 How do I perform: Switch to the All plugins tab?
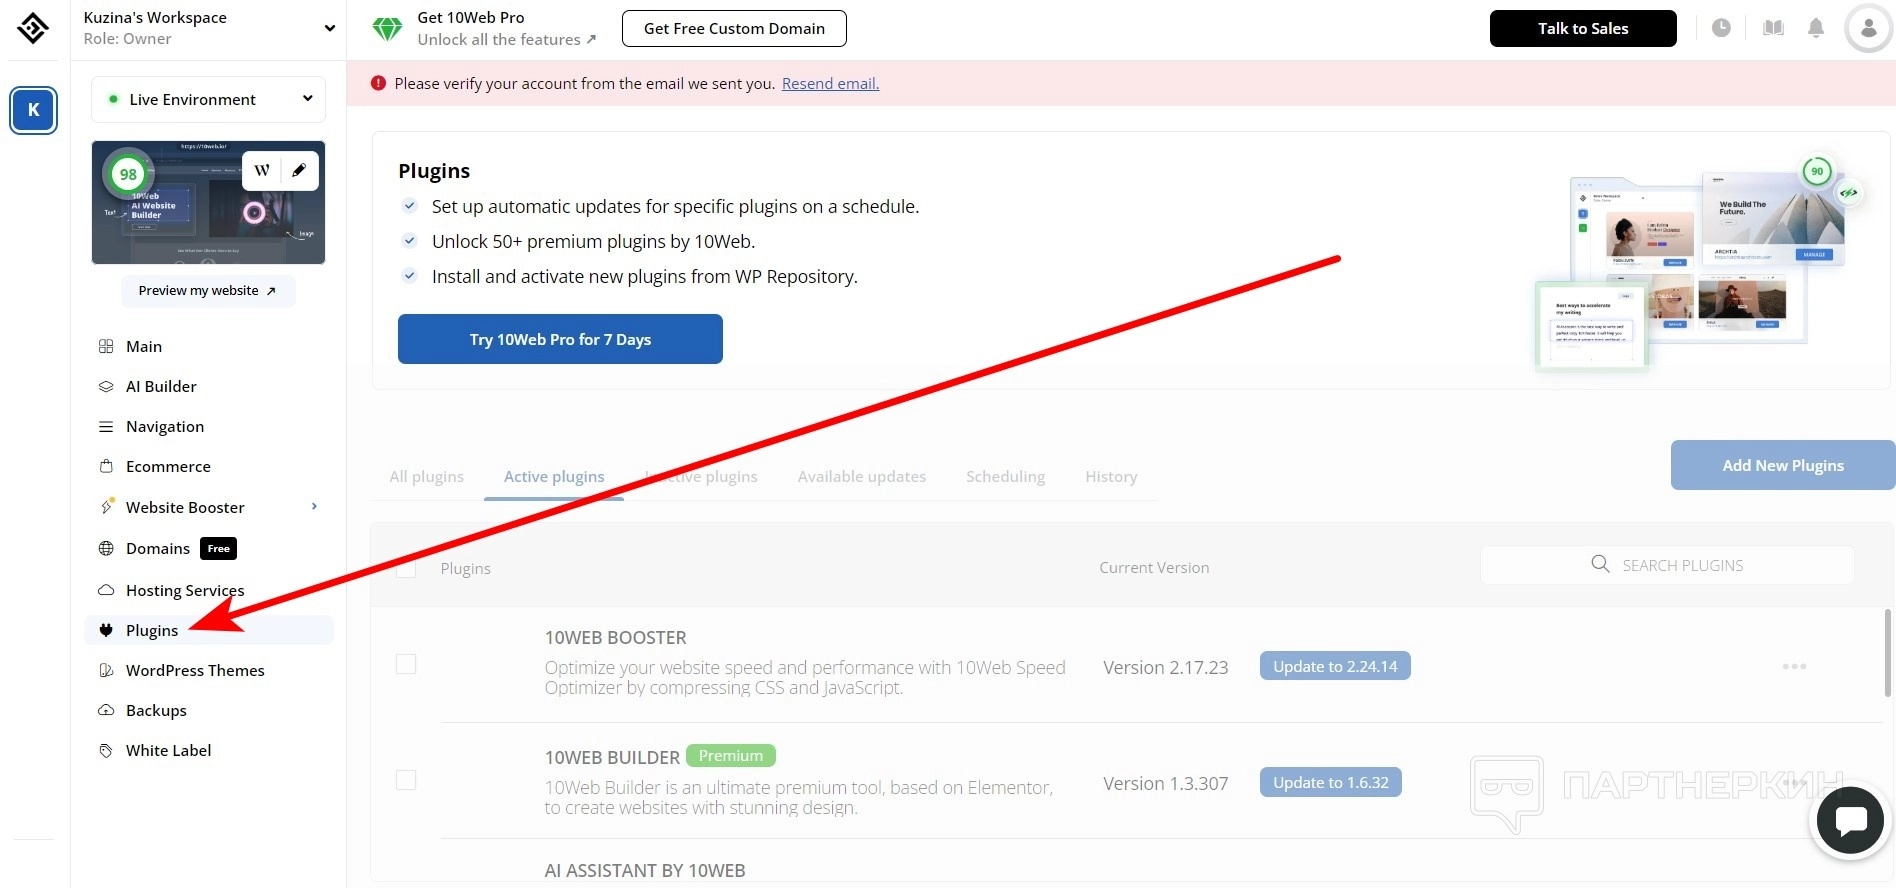coord(427,476)
